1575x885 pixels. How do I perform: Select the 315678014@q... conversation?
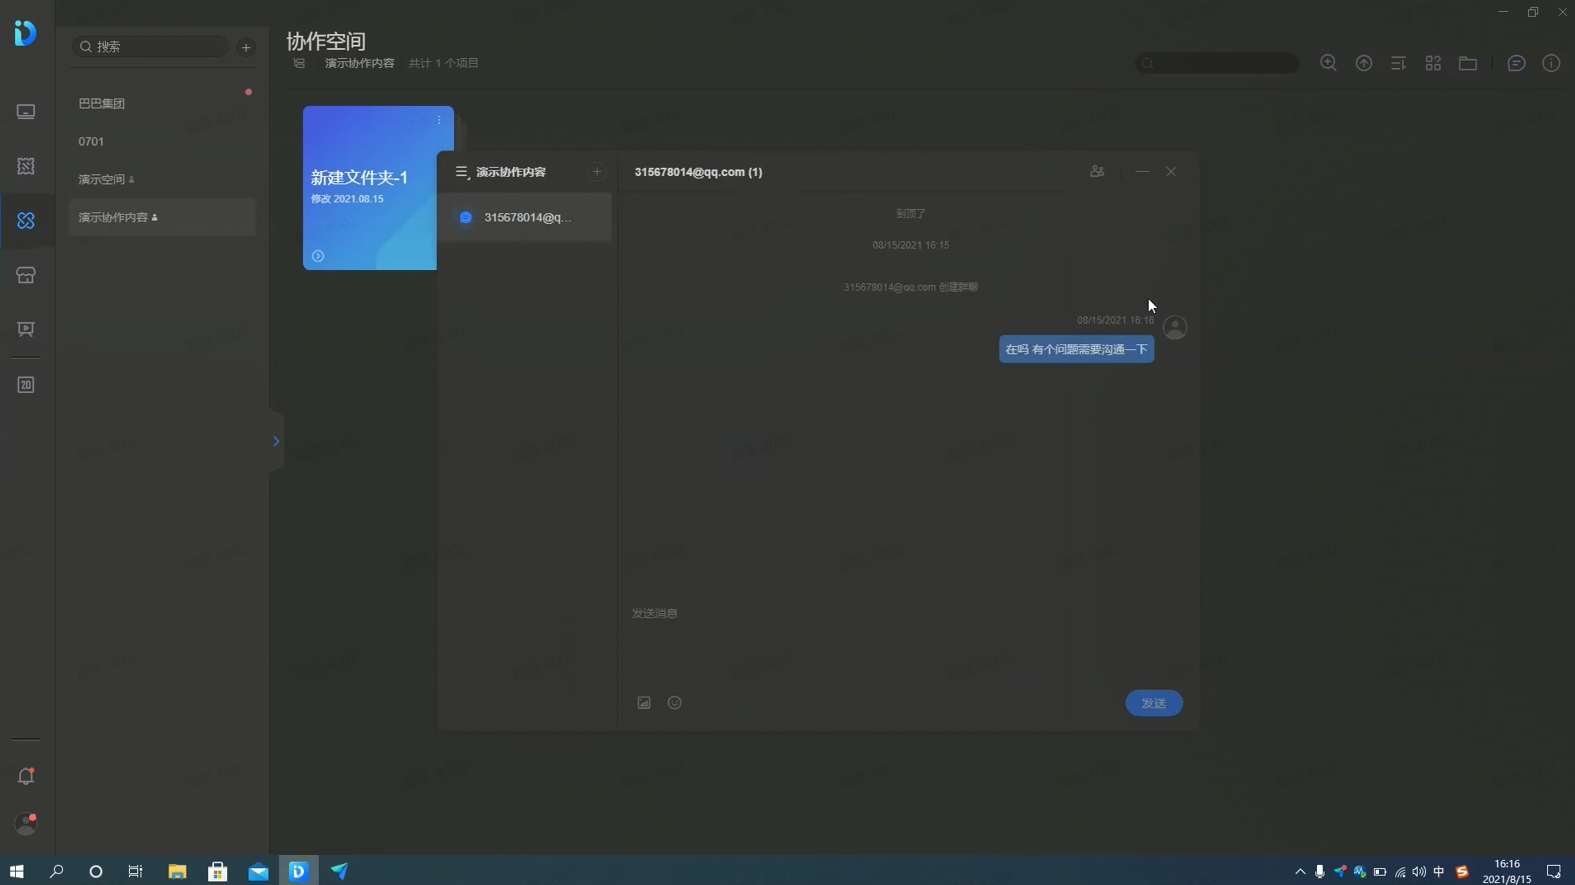pyautogui.click(x=524, y=217)
